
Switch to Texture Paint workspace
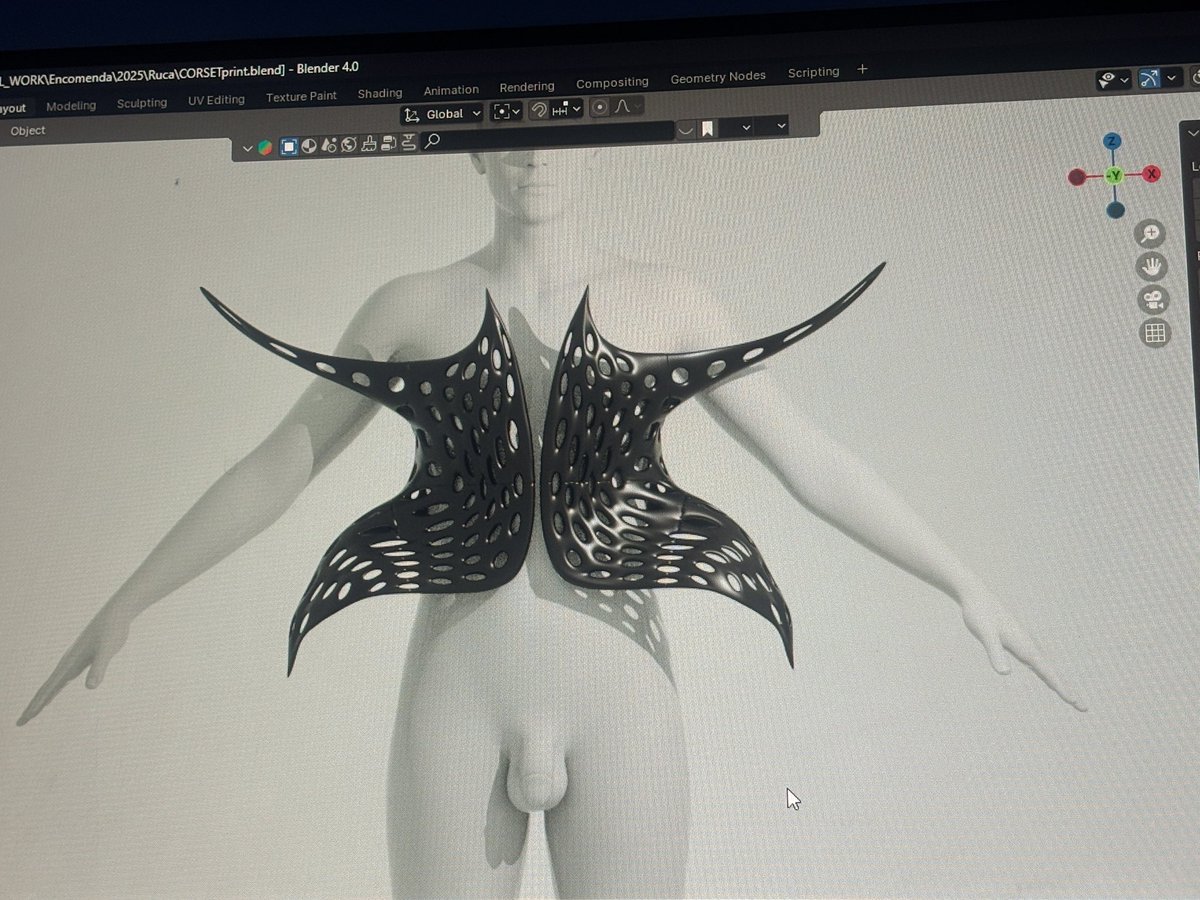[x=301, y=97]
